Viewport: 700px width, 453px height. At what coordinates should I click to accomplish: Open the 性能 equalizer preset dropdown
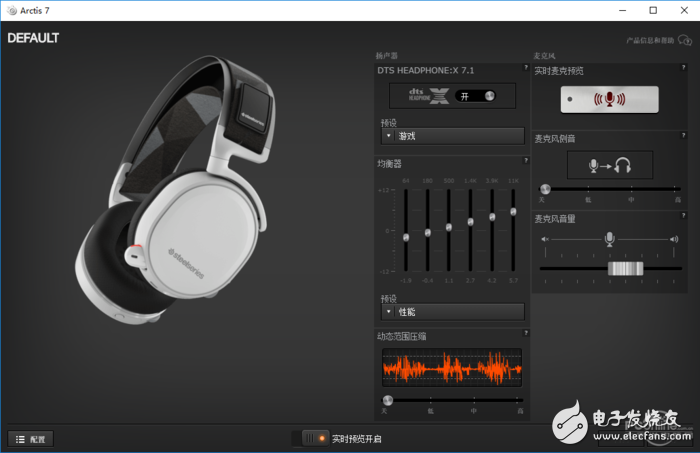452,312
